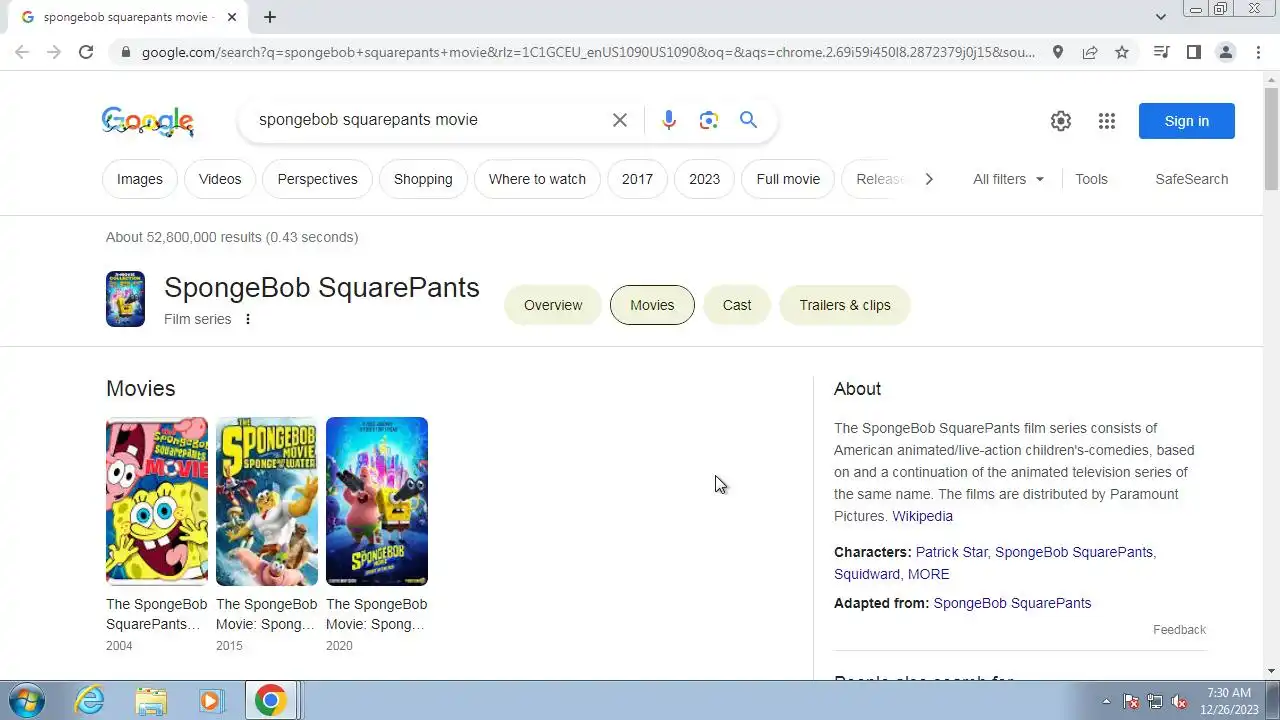Open the Windows Start button
The image size is (1280, 720).
click(x=27, y=700)
